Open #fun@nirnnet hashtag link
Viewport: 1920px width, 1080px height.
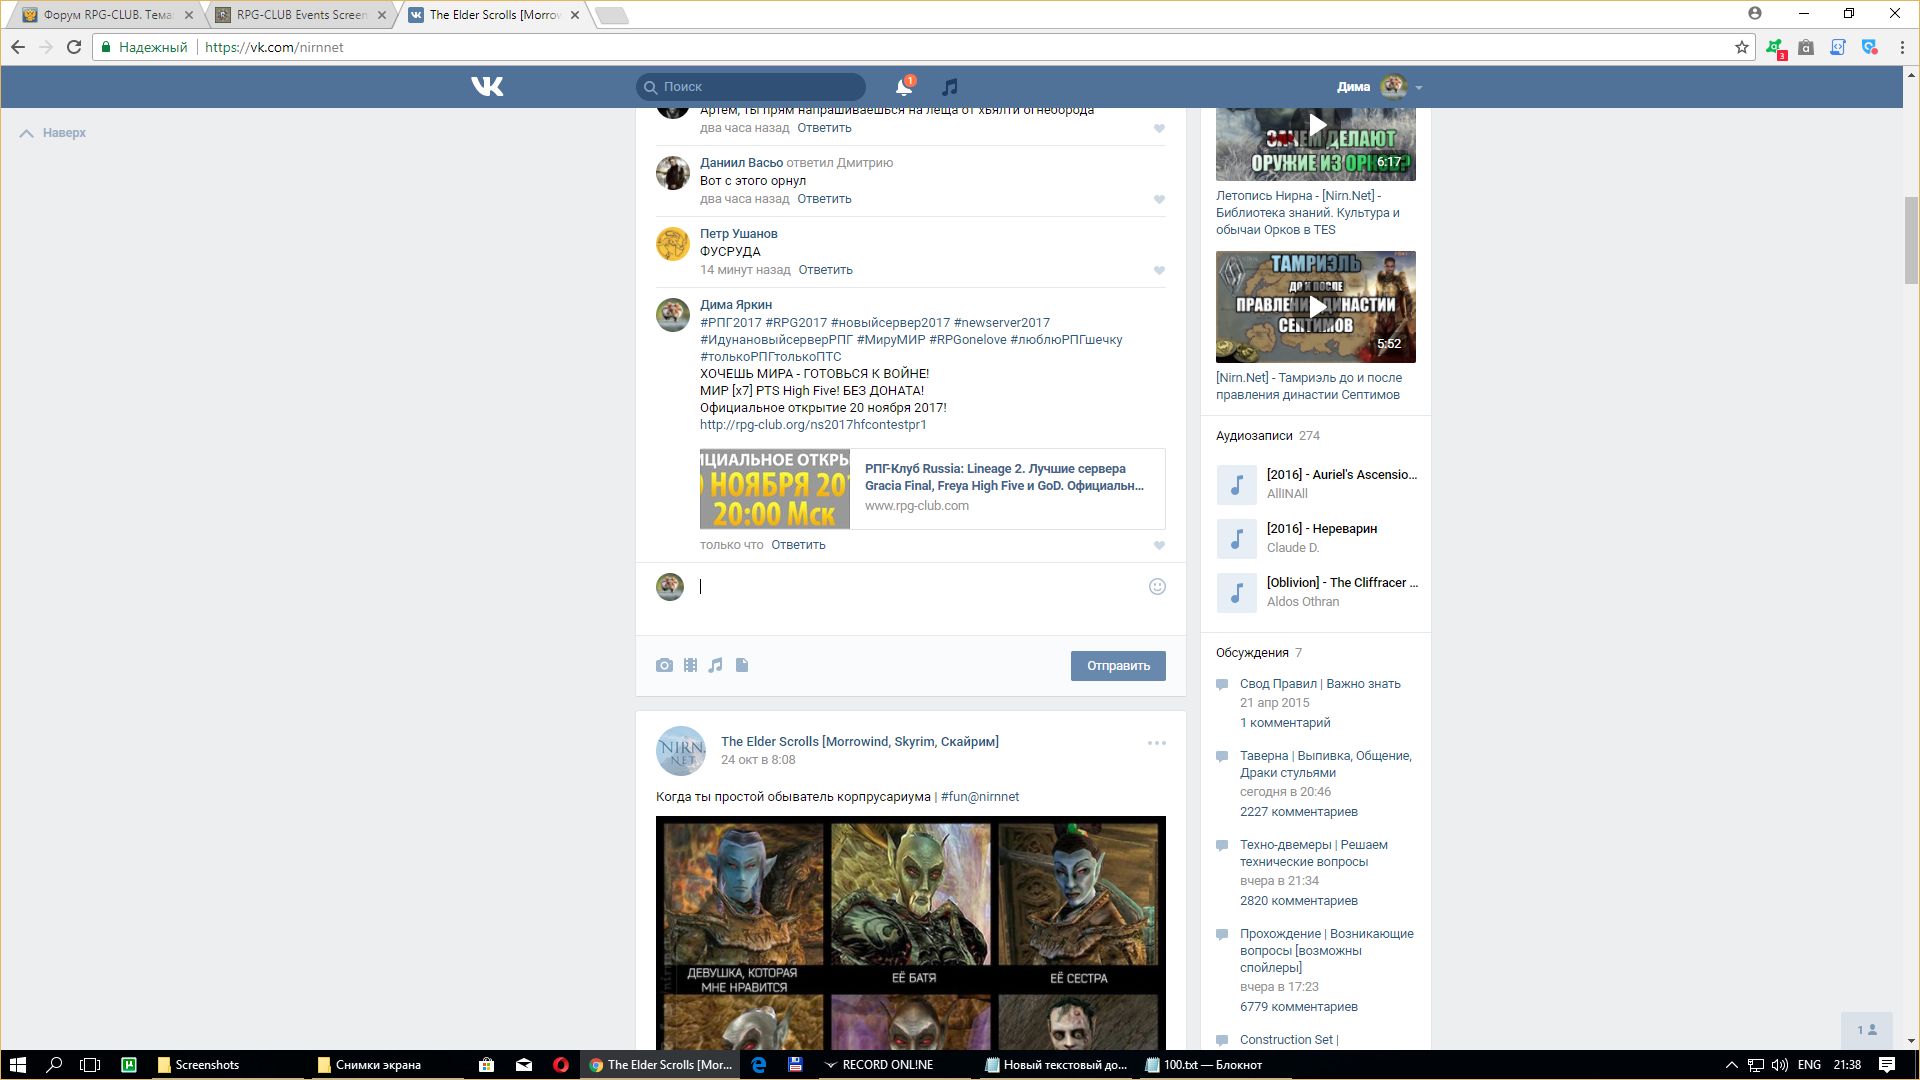click(980, 797)
